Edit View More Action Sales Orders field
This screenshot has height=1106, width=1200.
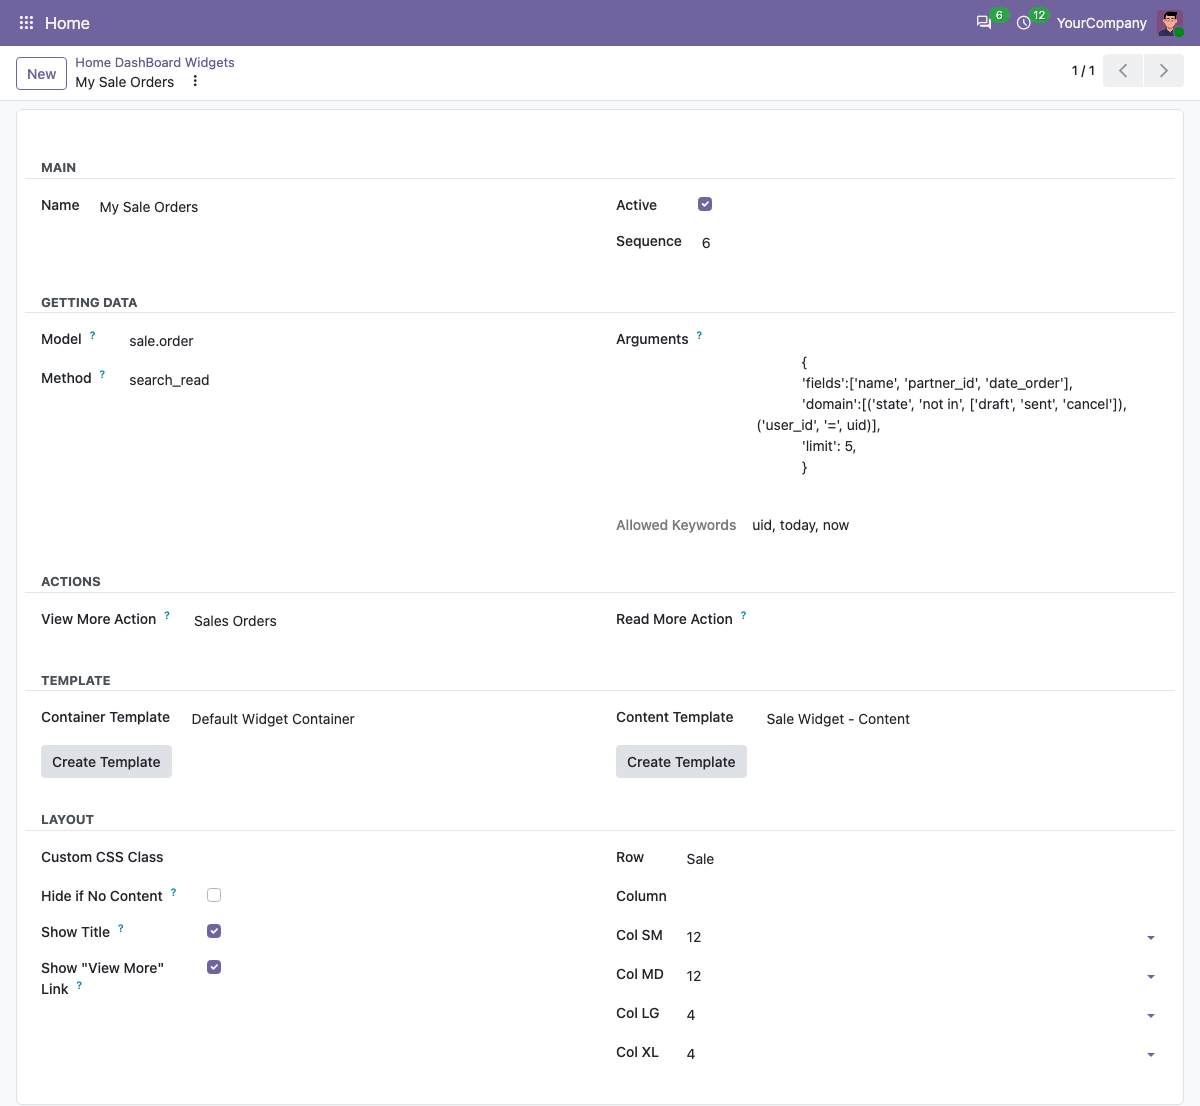click(x=387, y=621)
